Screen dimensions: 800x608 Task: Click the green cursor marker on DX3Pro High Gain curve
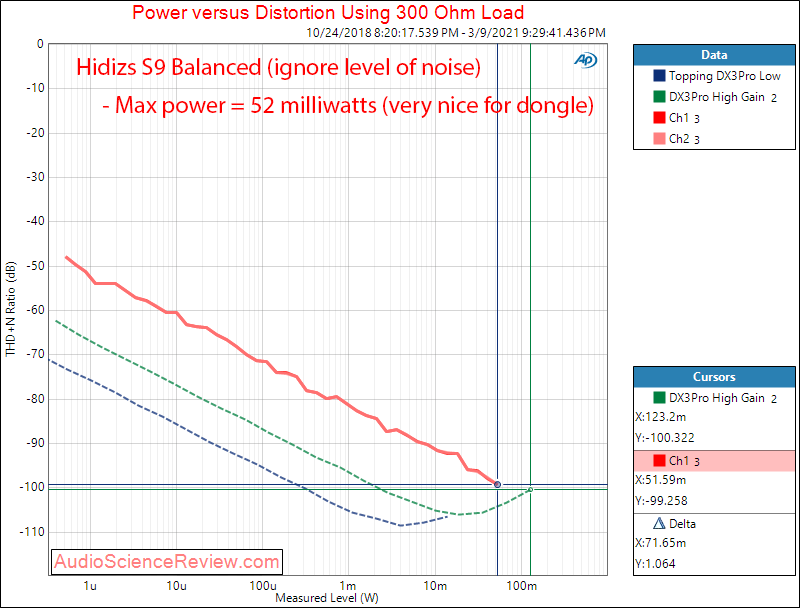click(531, 490)
